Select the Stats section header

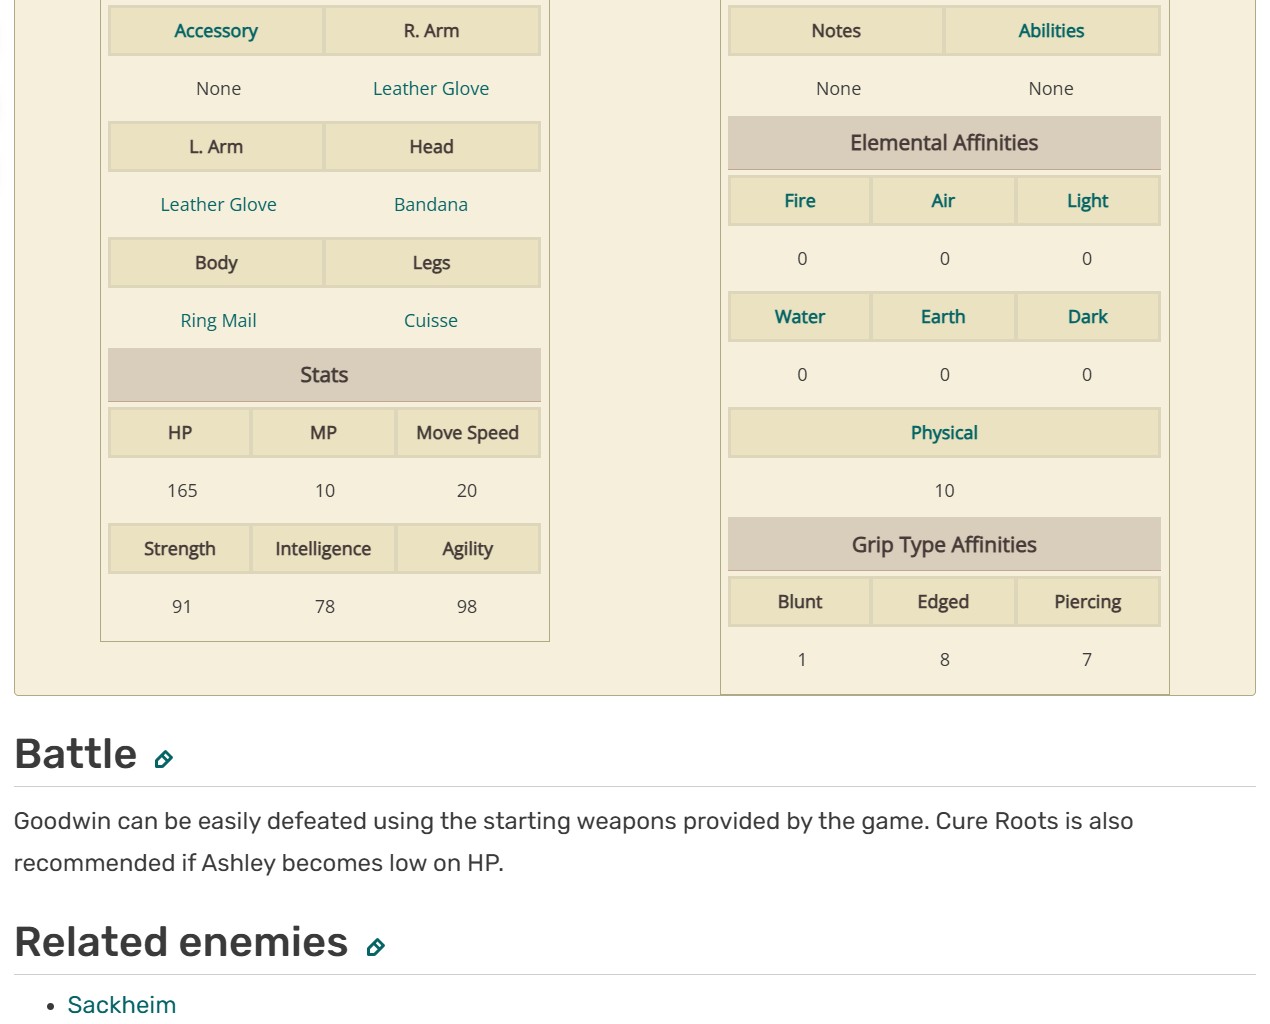(x=324, y=375)
